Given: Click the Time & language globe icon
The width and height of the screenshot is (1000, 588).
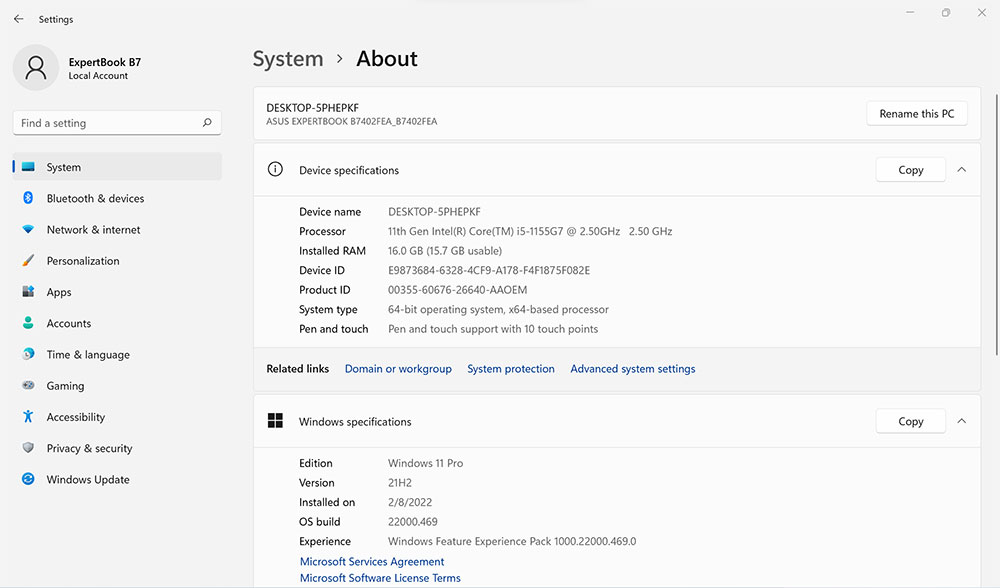Looking at the screenshot, I should 28,354.
